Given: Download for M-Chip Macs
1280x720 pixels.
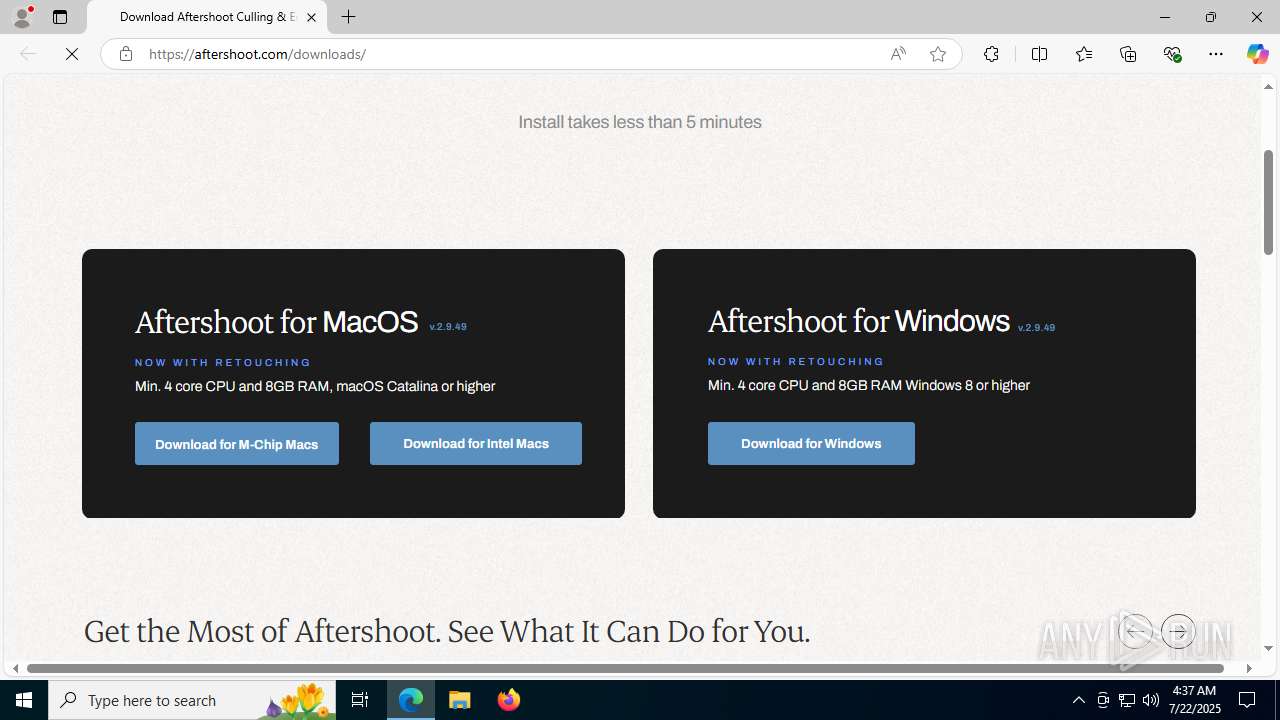Looking at the screenshot, I should point(237,444).
